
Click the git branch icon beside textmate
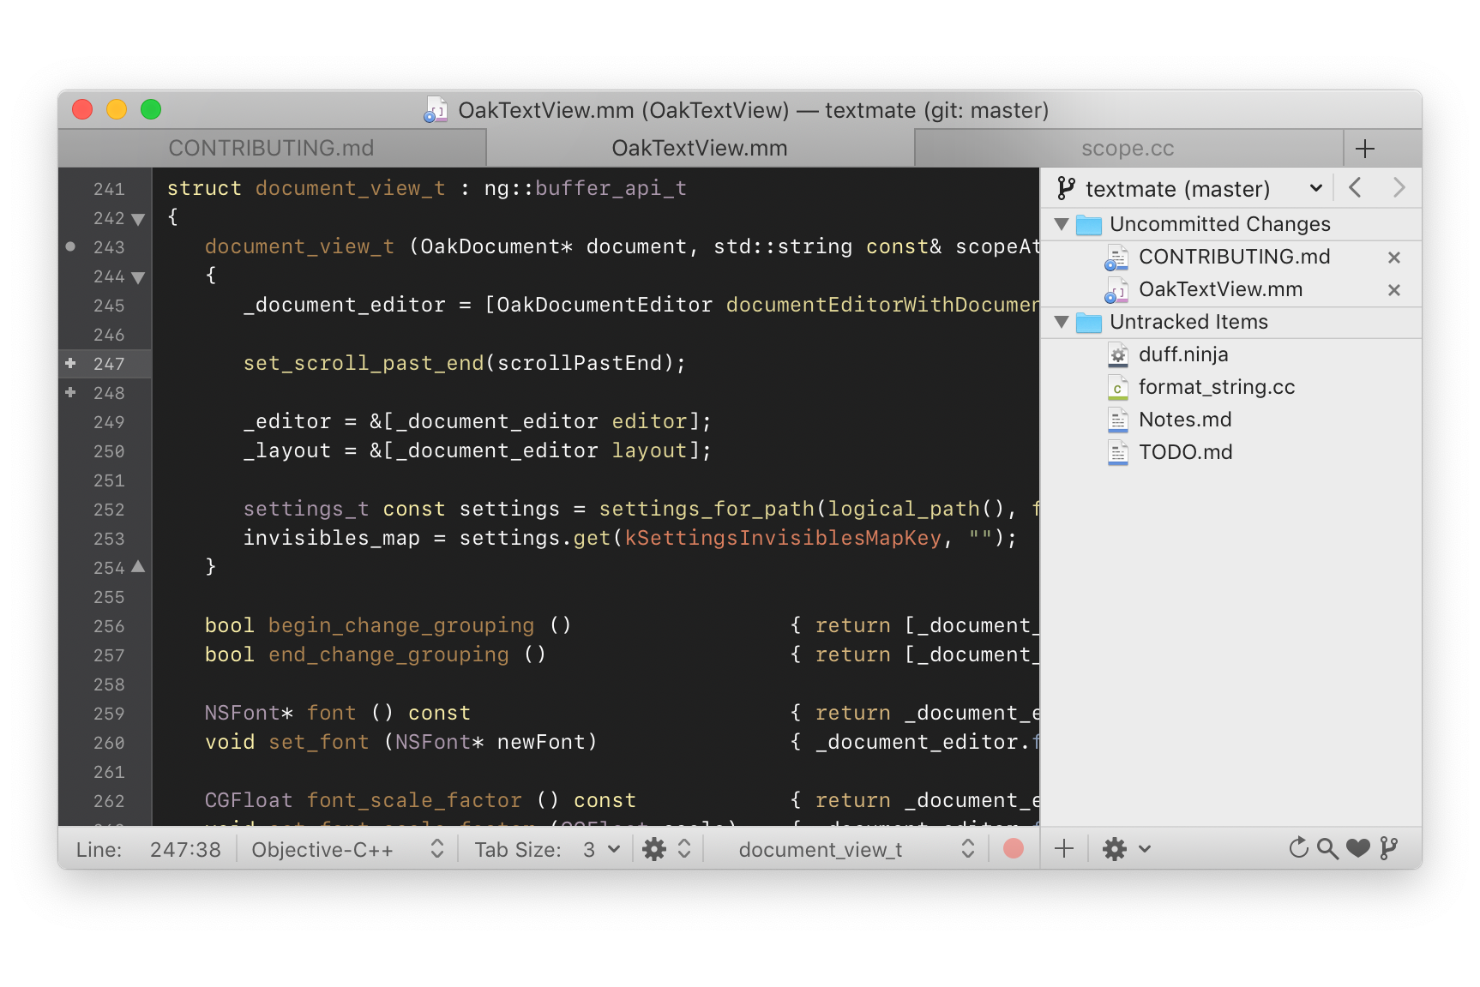pos(1066,188)
